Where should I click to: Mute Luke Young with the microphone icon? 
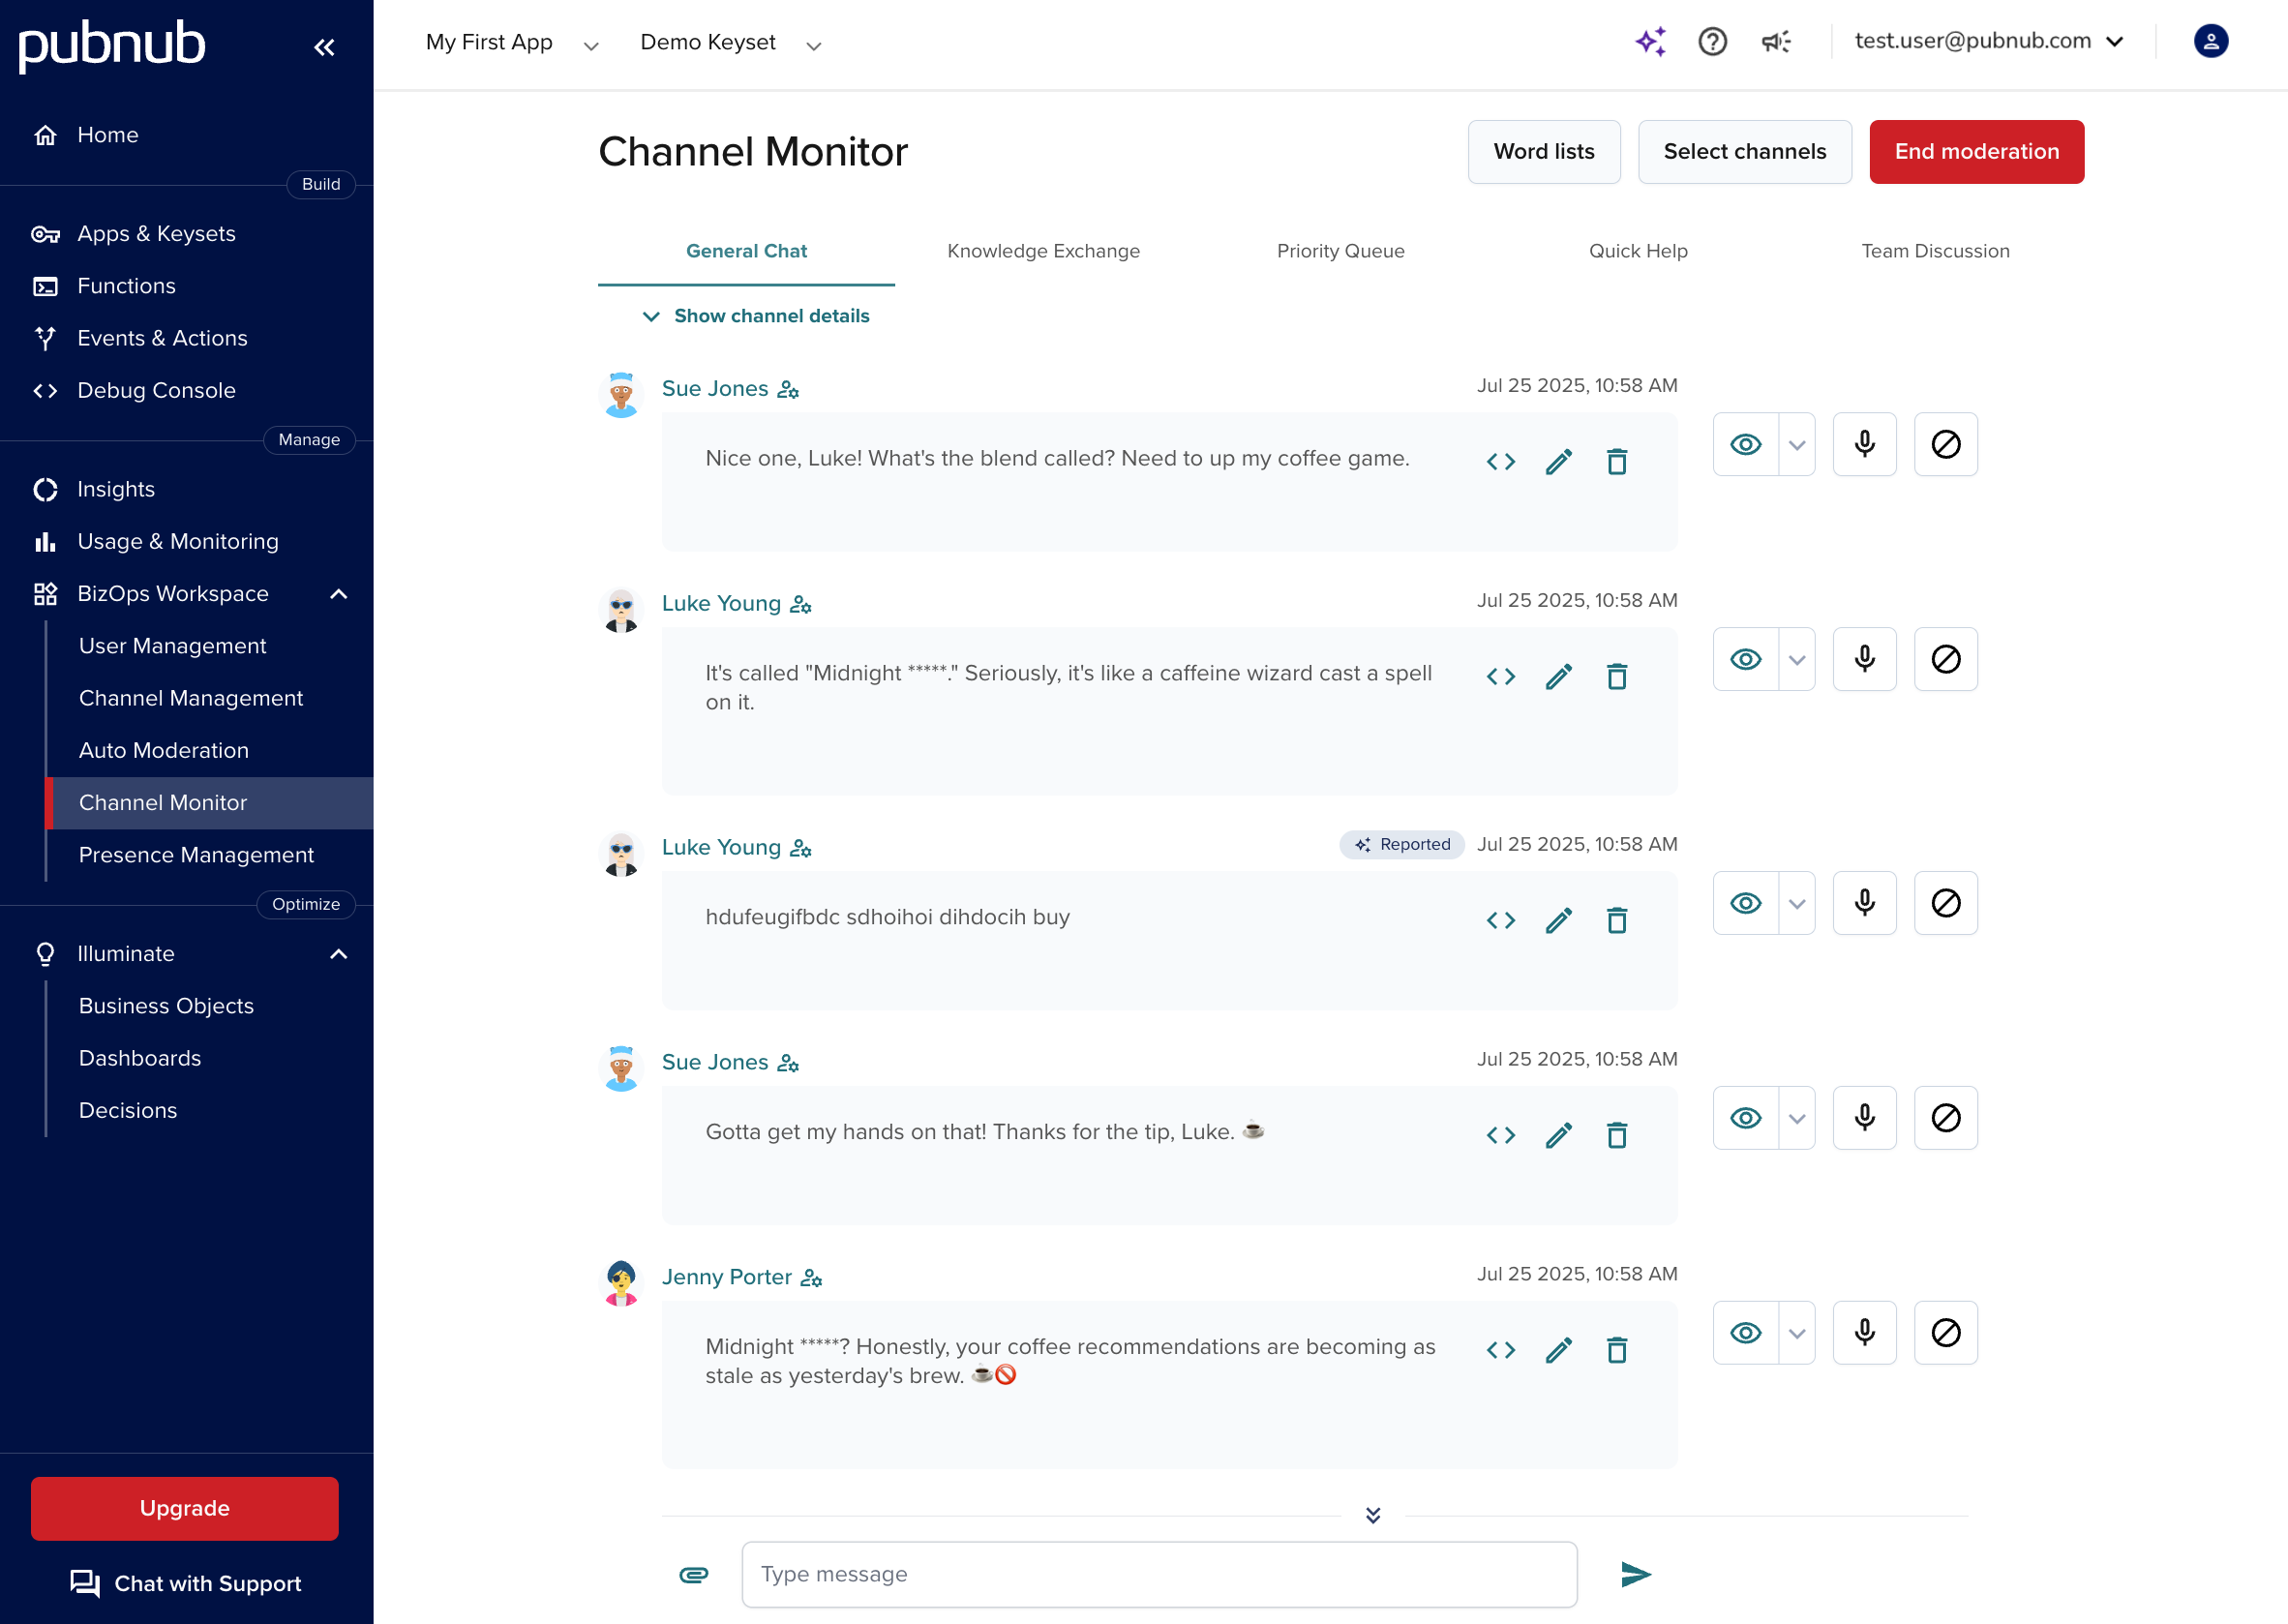tap(1864, 659)
